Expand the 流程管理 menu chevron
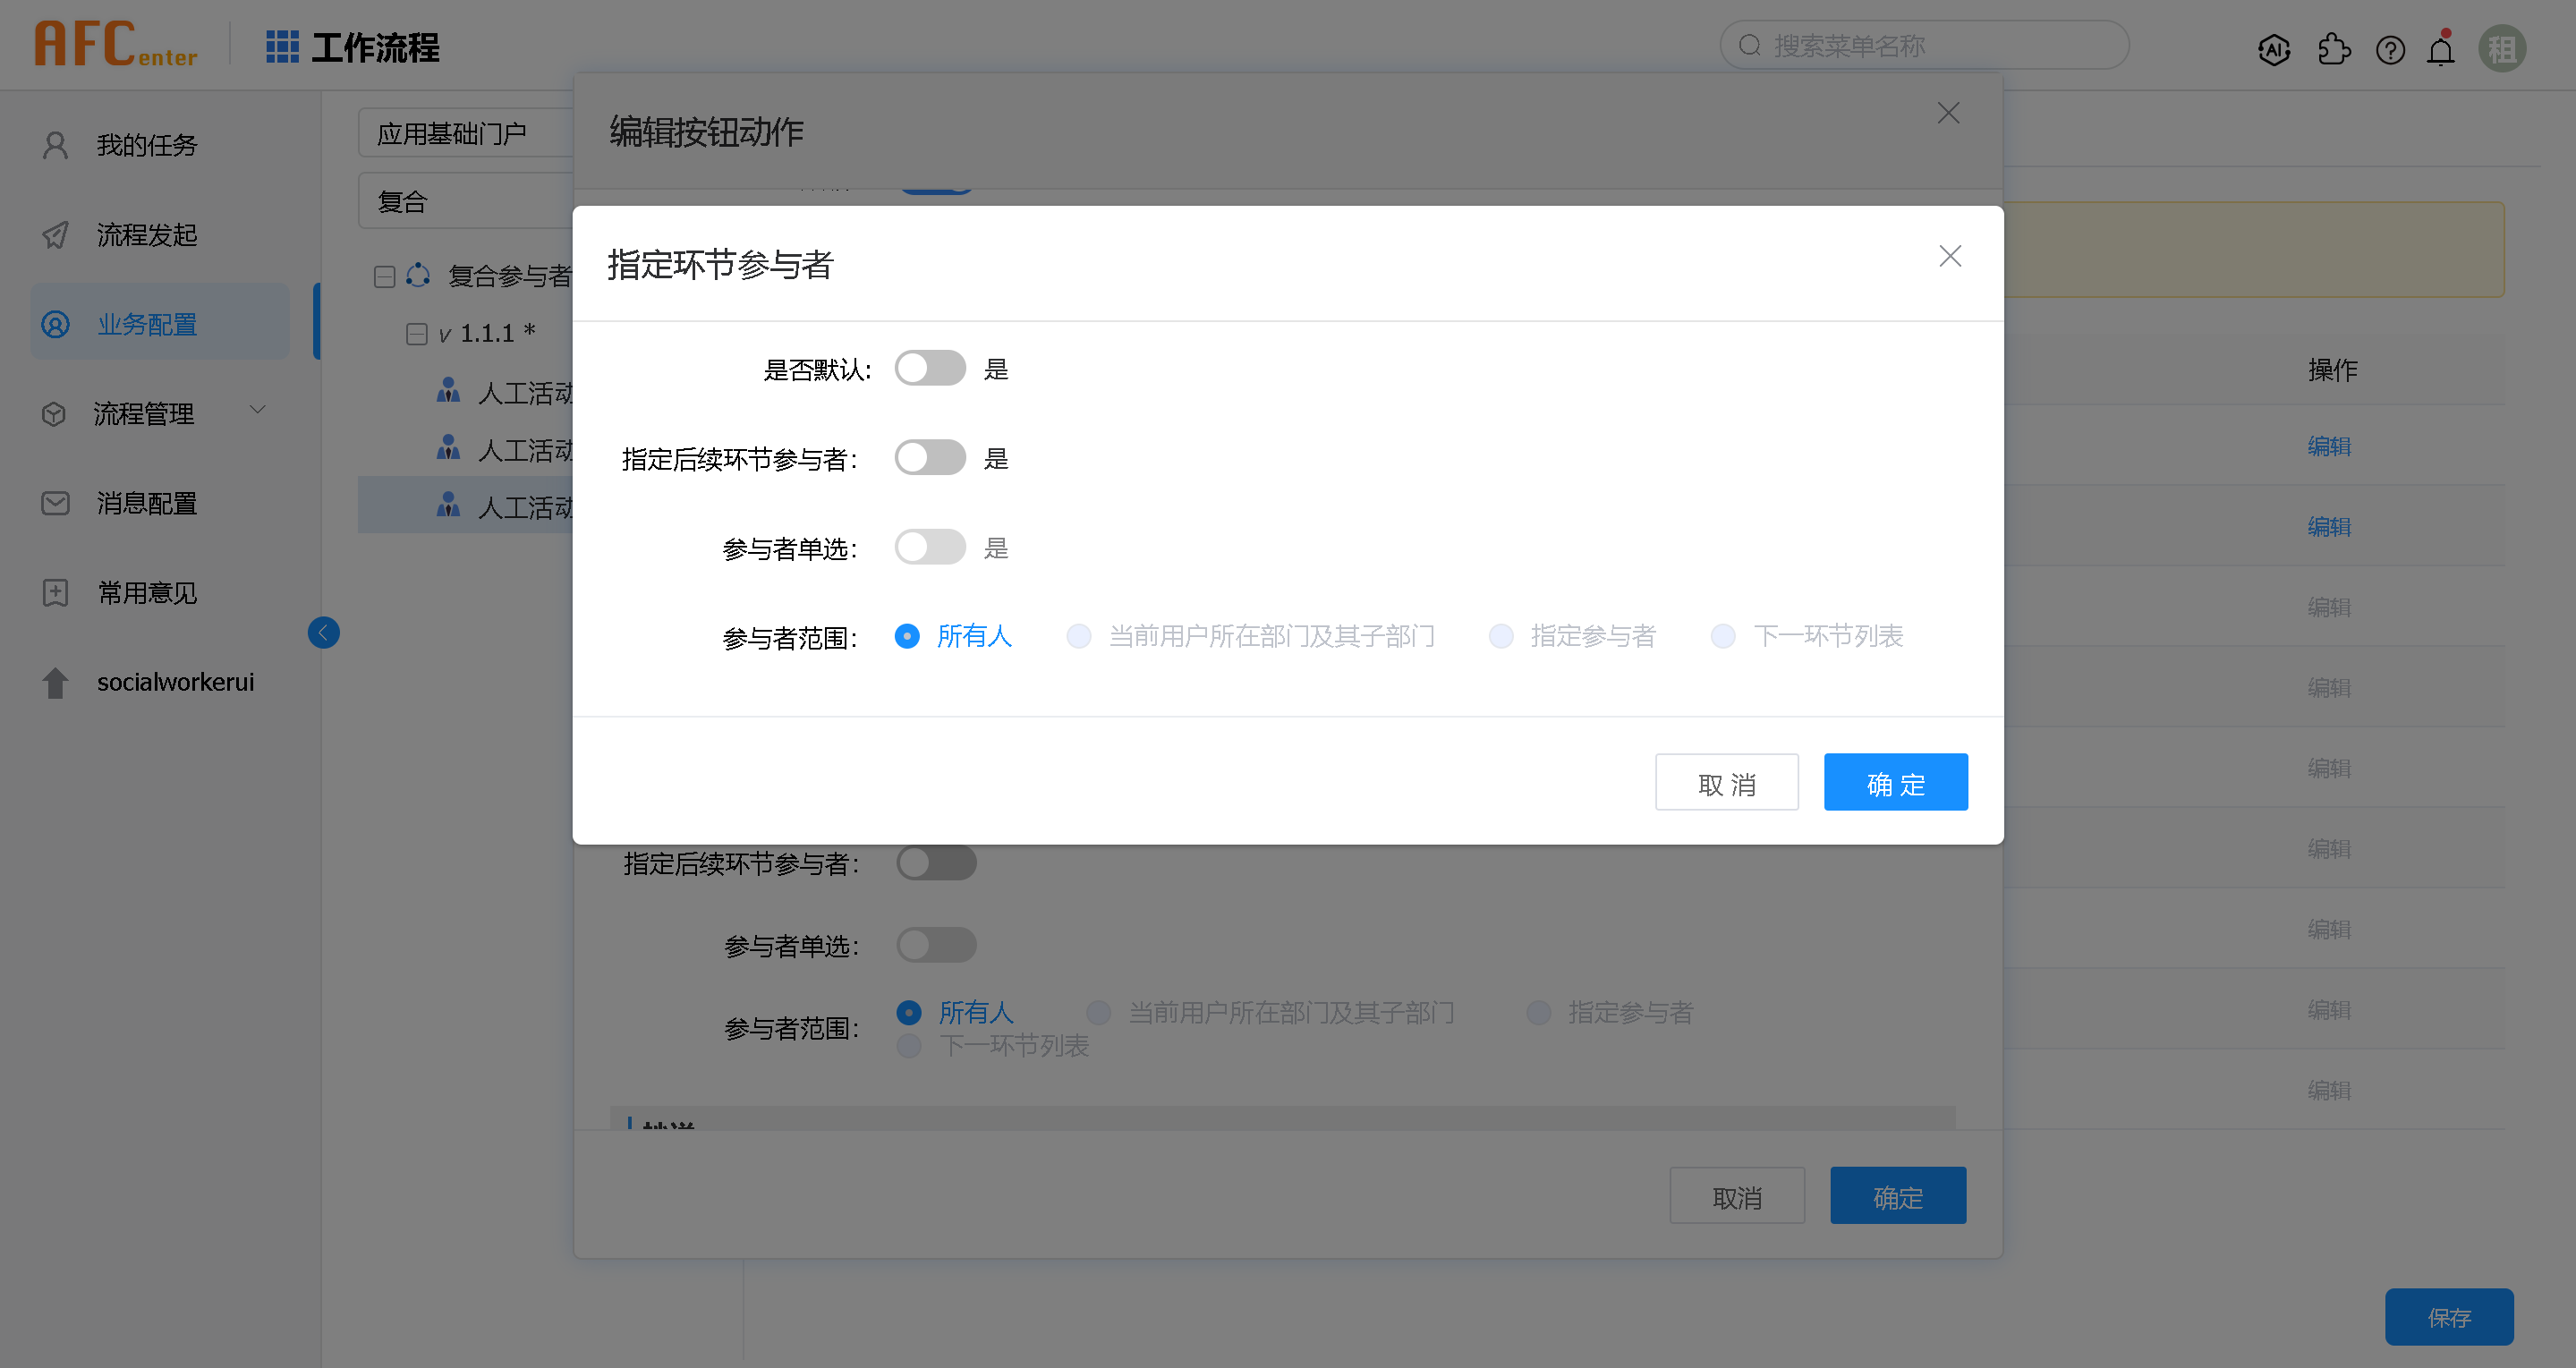 (258, 410)
